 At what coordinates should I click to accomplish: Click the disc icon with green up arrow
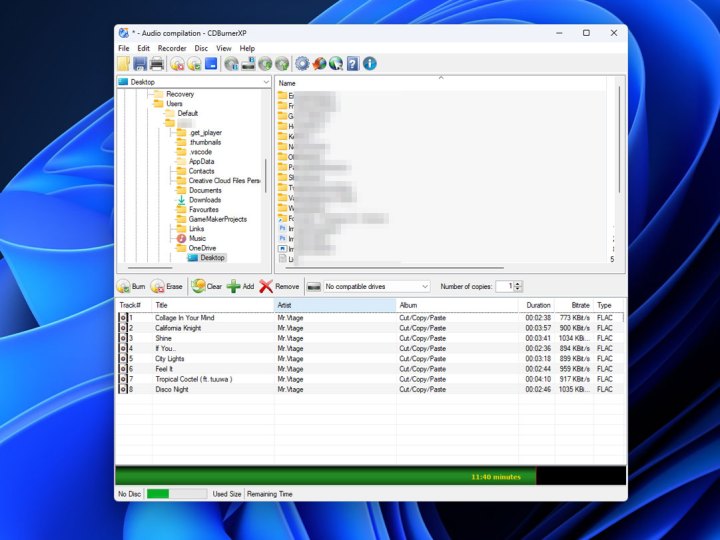[282, 63]
